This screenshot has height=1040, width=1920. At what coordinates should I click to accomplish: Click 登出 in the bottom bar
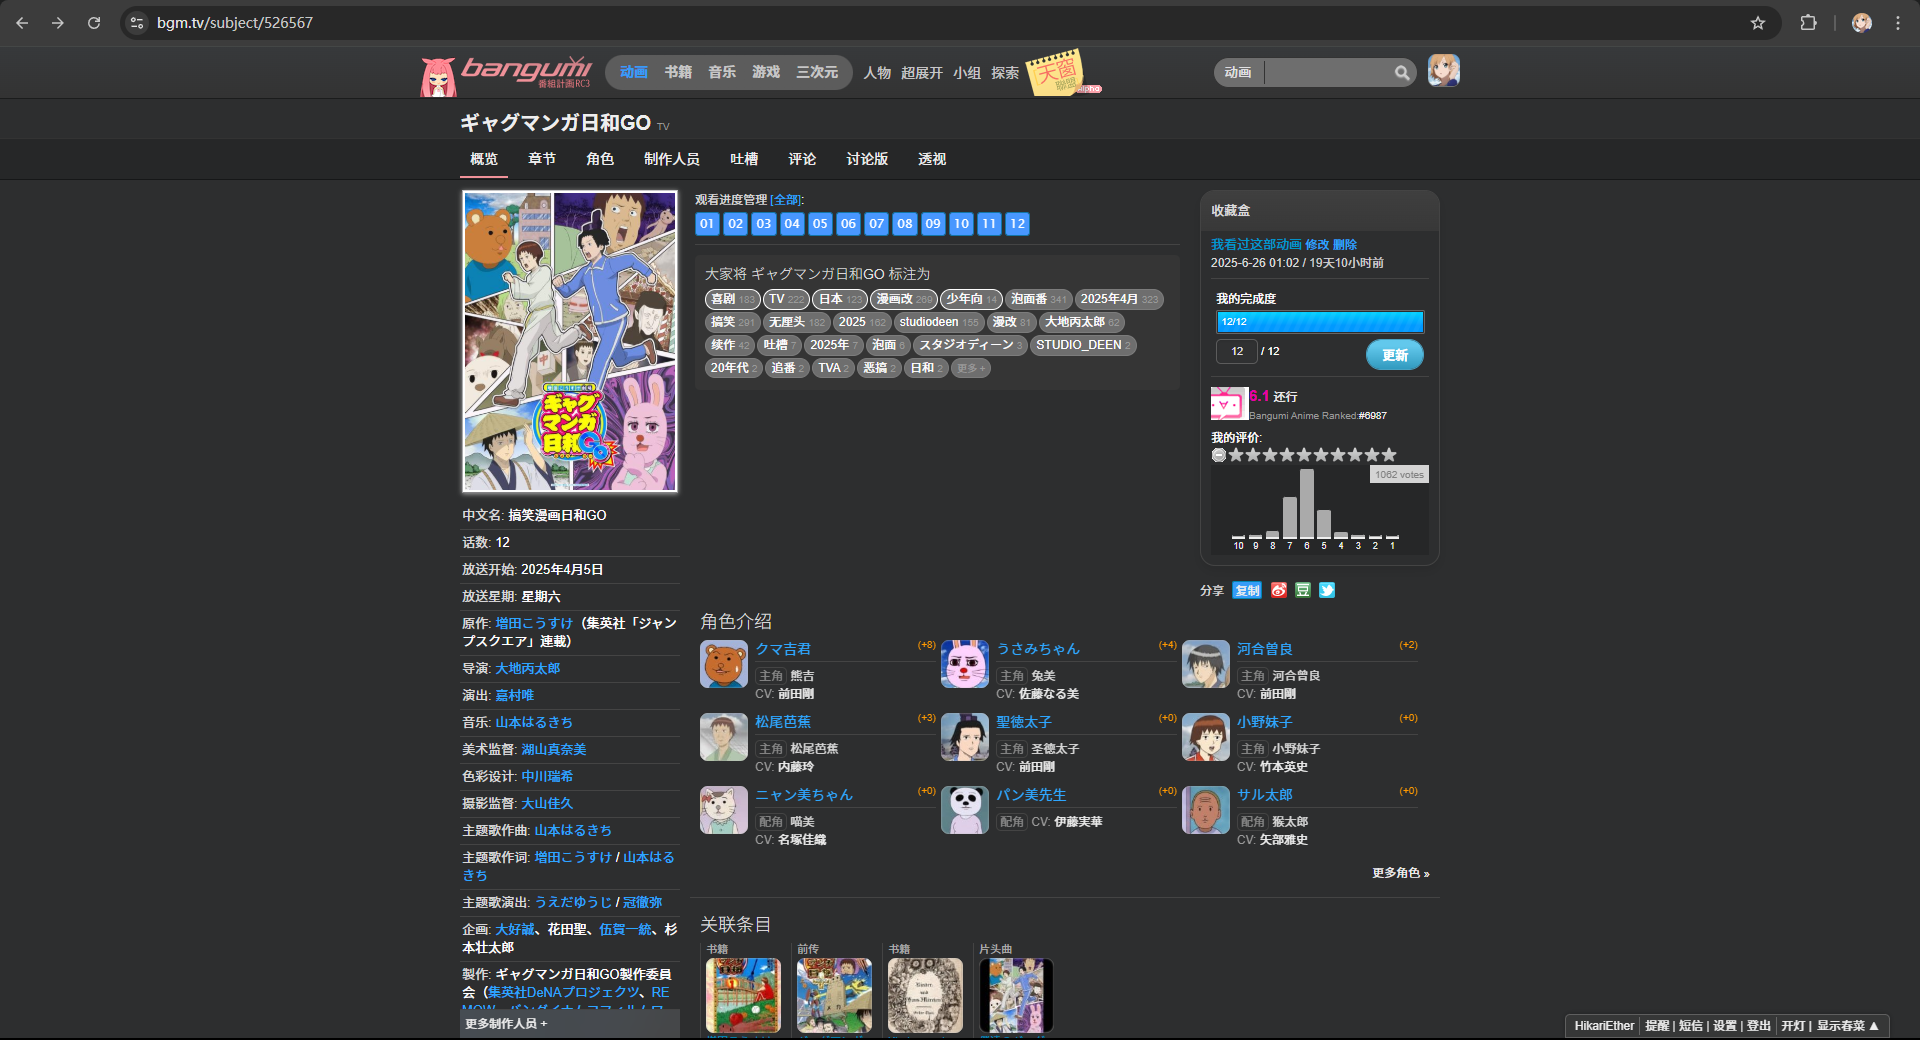[x=1759, y=1026]
